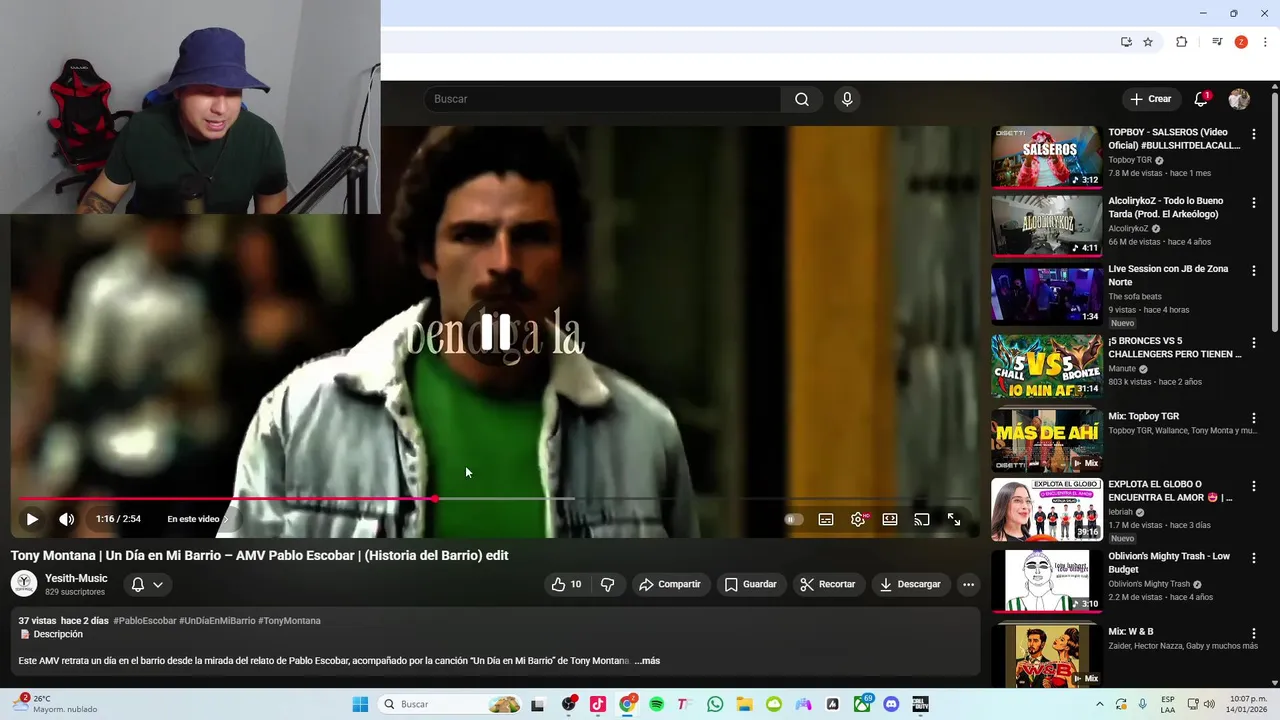Click the #TonyMontana hashtag

coord(289,621)
